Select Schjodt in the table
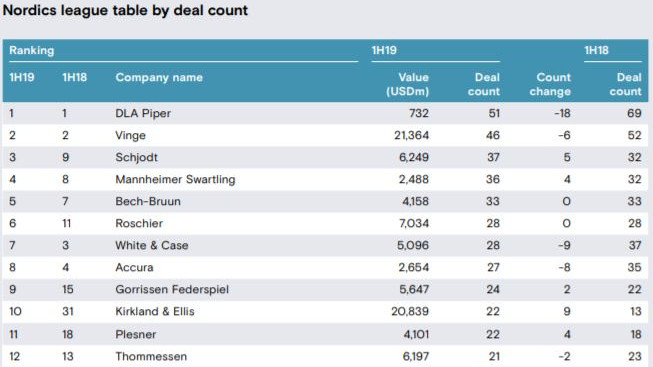This screenshot has height=367, width=653. pos(137,157)
